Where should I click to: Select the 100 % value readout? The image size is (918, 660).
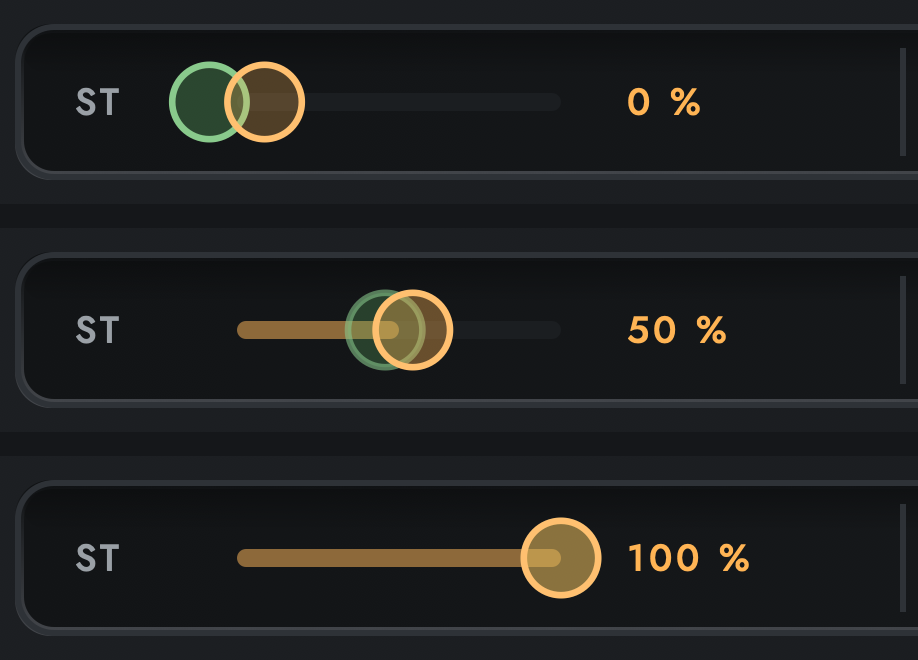click(688, 558)
